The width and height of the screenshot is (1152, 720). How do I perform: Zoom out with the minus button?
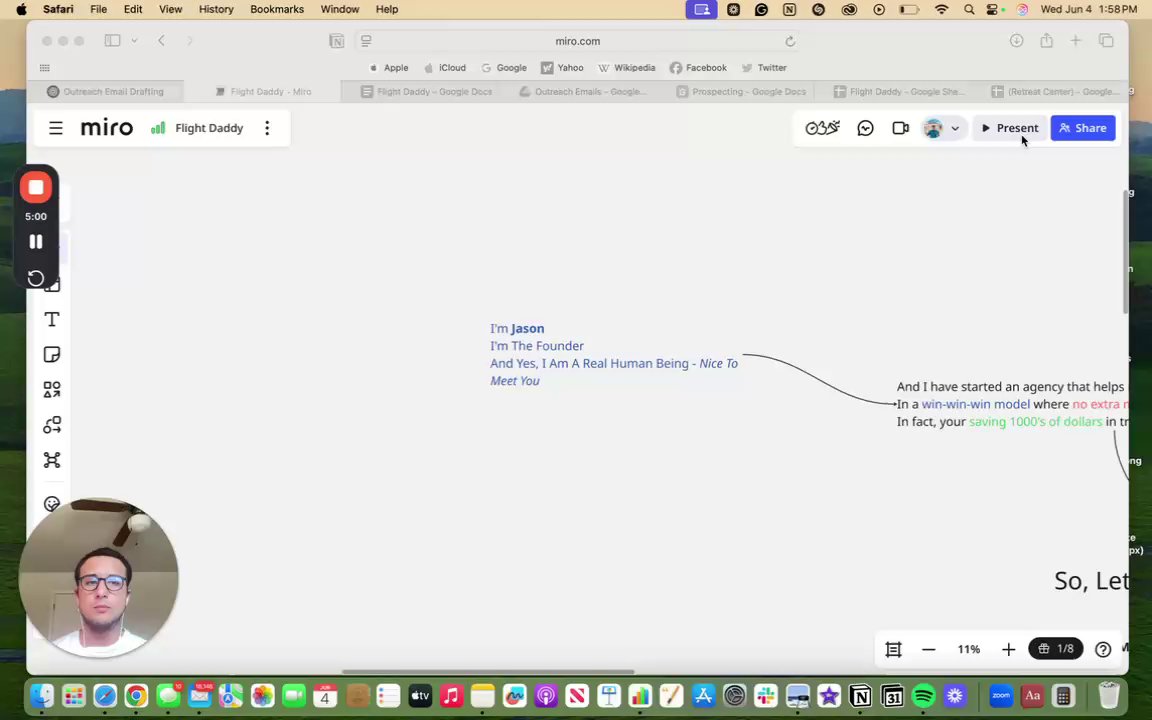(929, 649)
